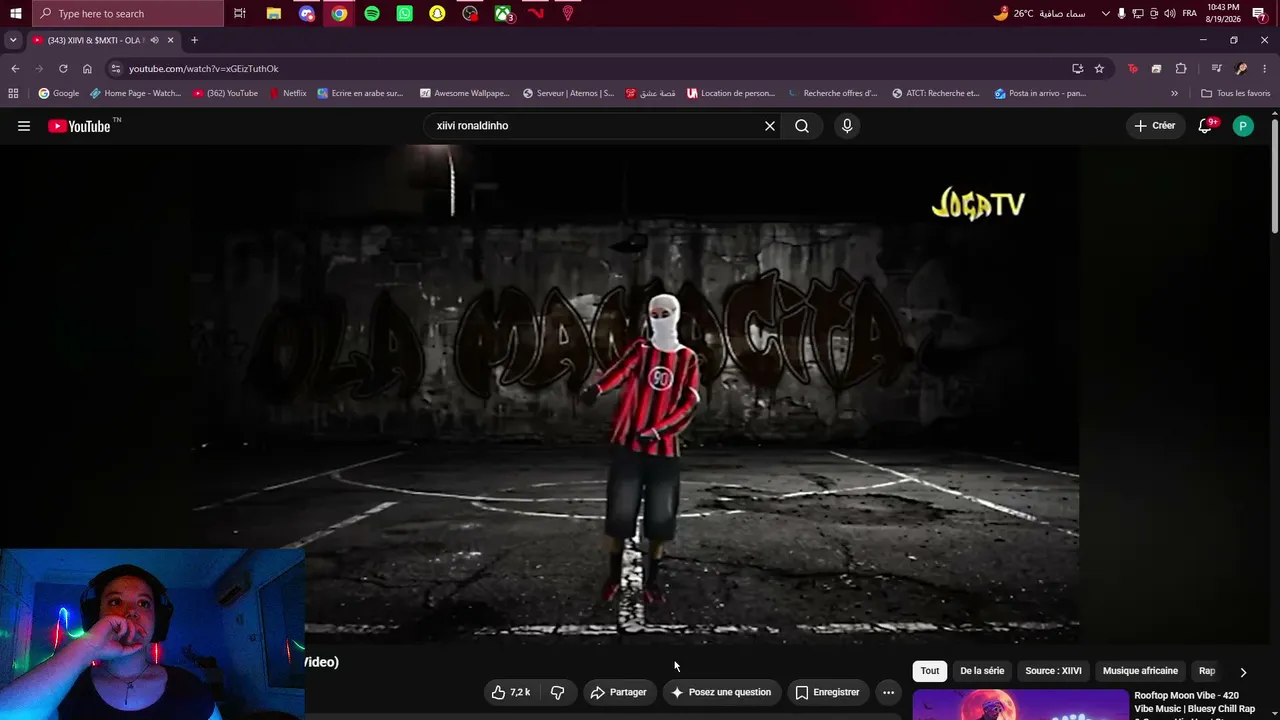Start voice search with the microphone
The image size is (1280, 720).
(x=847, y=126)
